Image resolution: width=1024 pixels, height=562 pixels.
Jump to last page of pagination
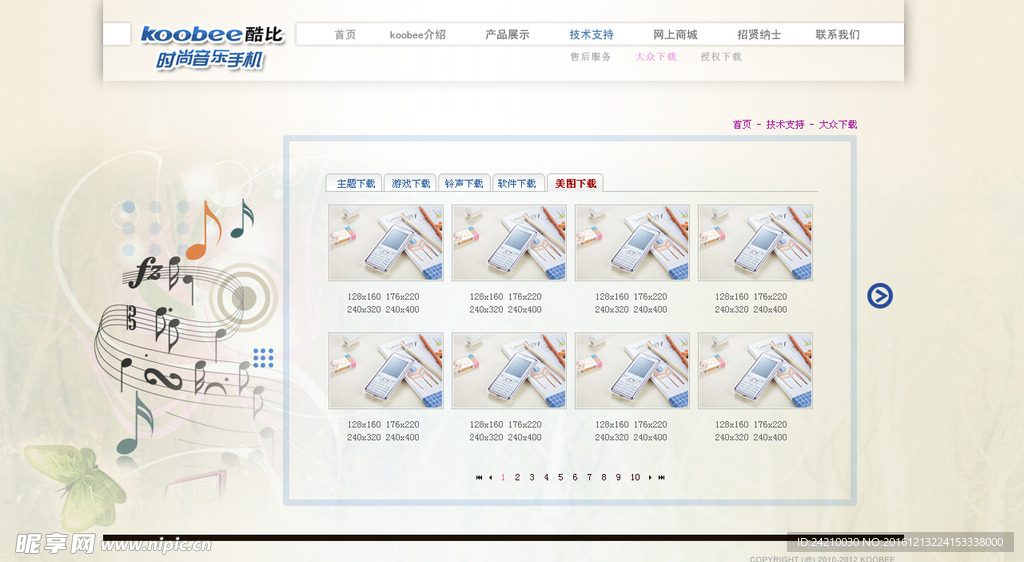pyautogui.click(x=662, y=478)
